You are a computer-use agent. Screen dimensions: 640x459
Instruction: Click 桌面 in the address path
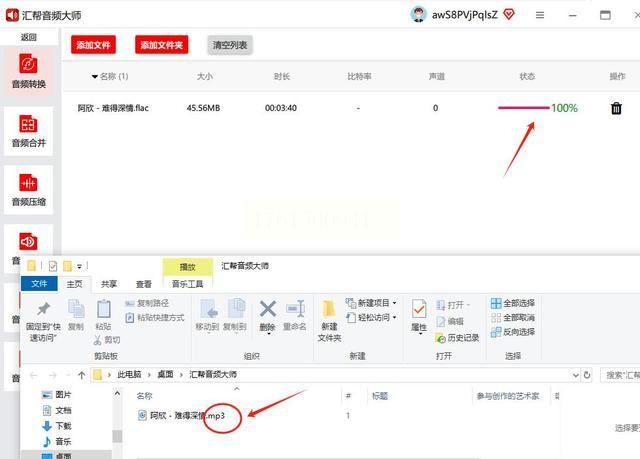(x=165, y=375)
